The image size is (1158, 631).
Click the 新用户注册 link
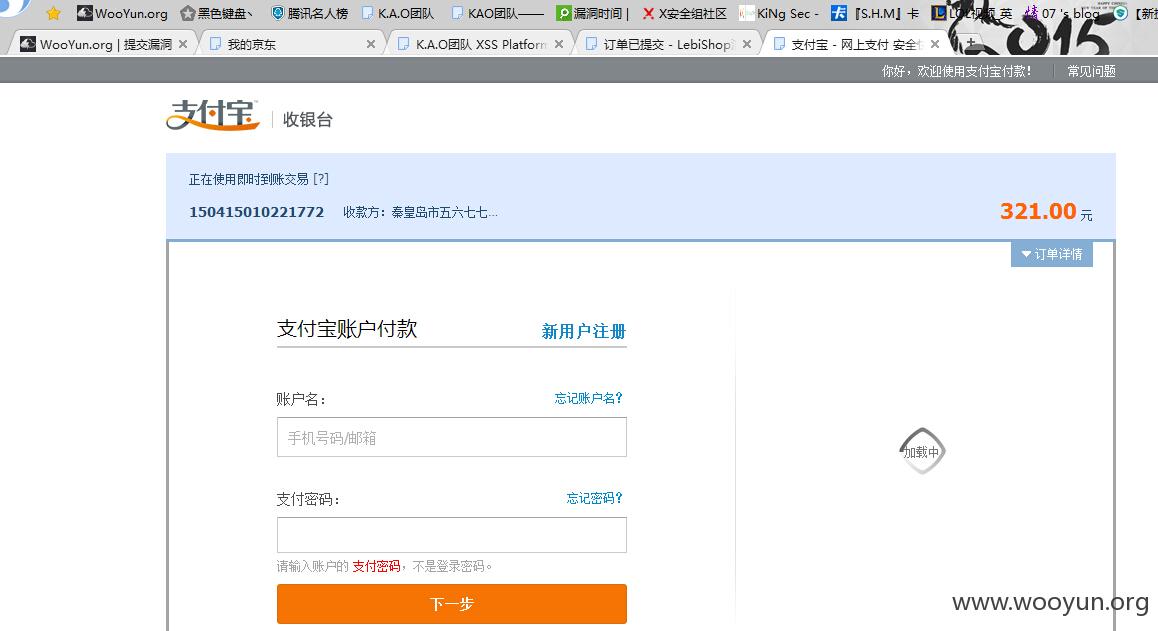[x=583, y=331]
